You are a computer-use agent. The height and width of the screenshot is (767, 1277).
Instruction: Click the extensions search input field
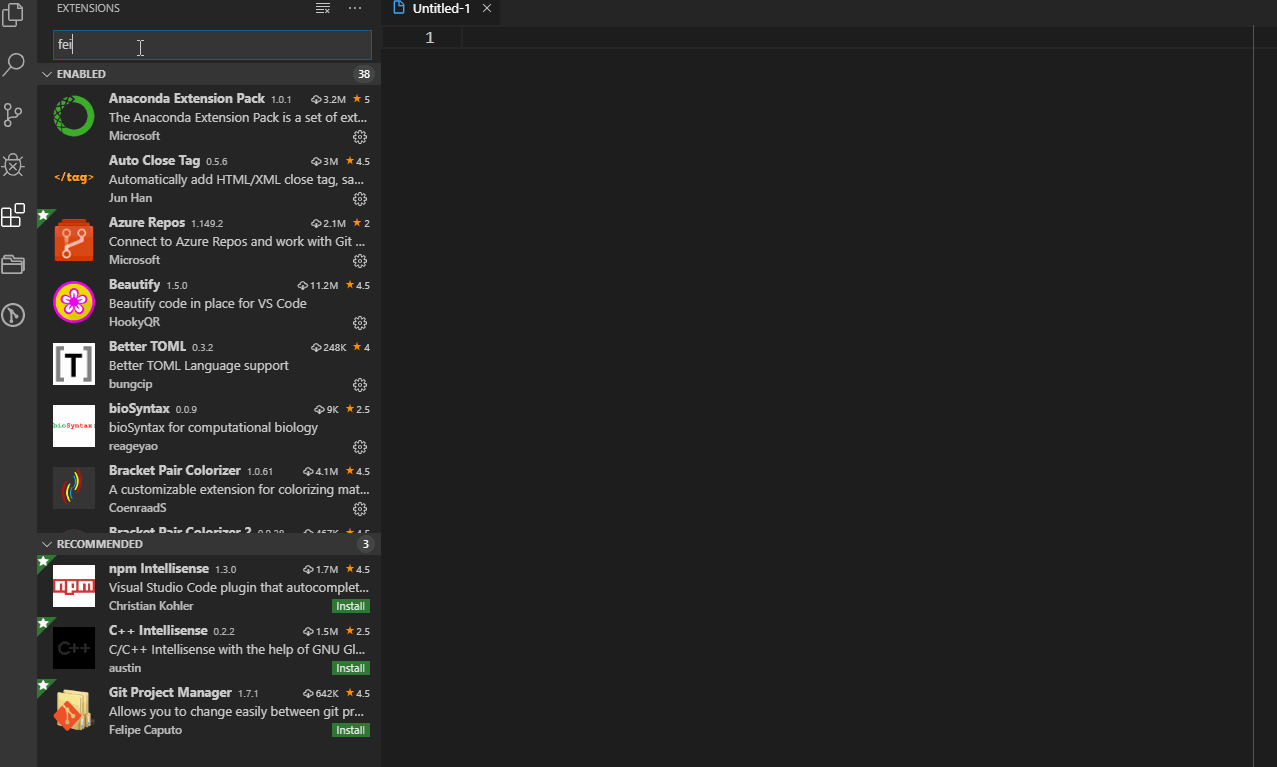[x=212, y=45]
